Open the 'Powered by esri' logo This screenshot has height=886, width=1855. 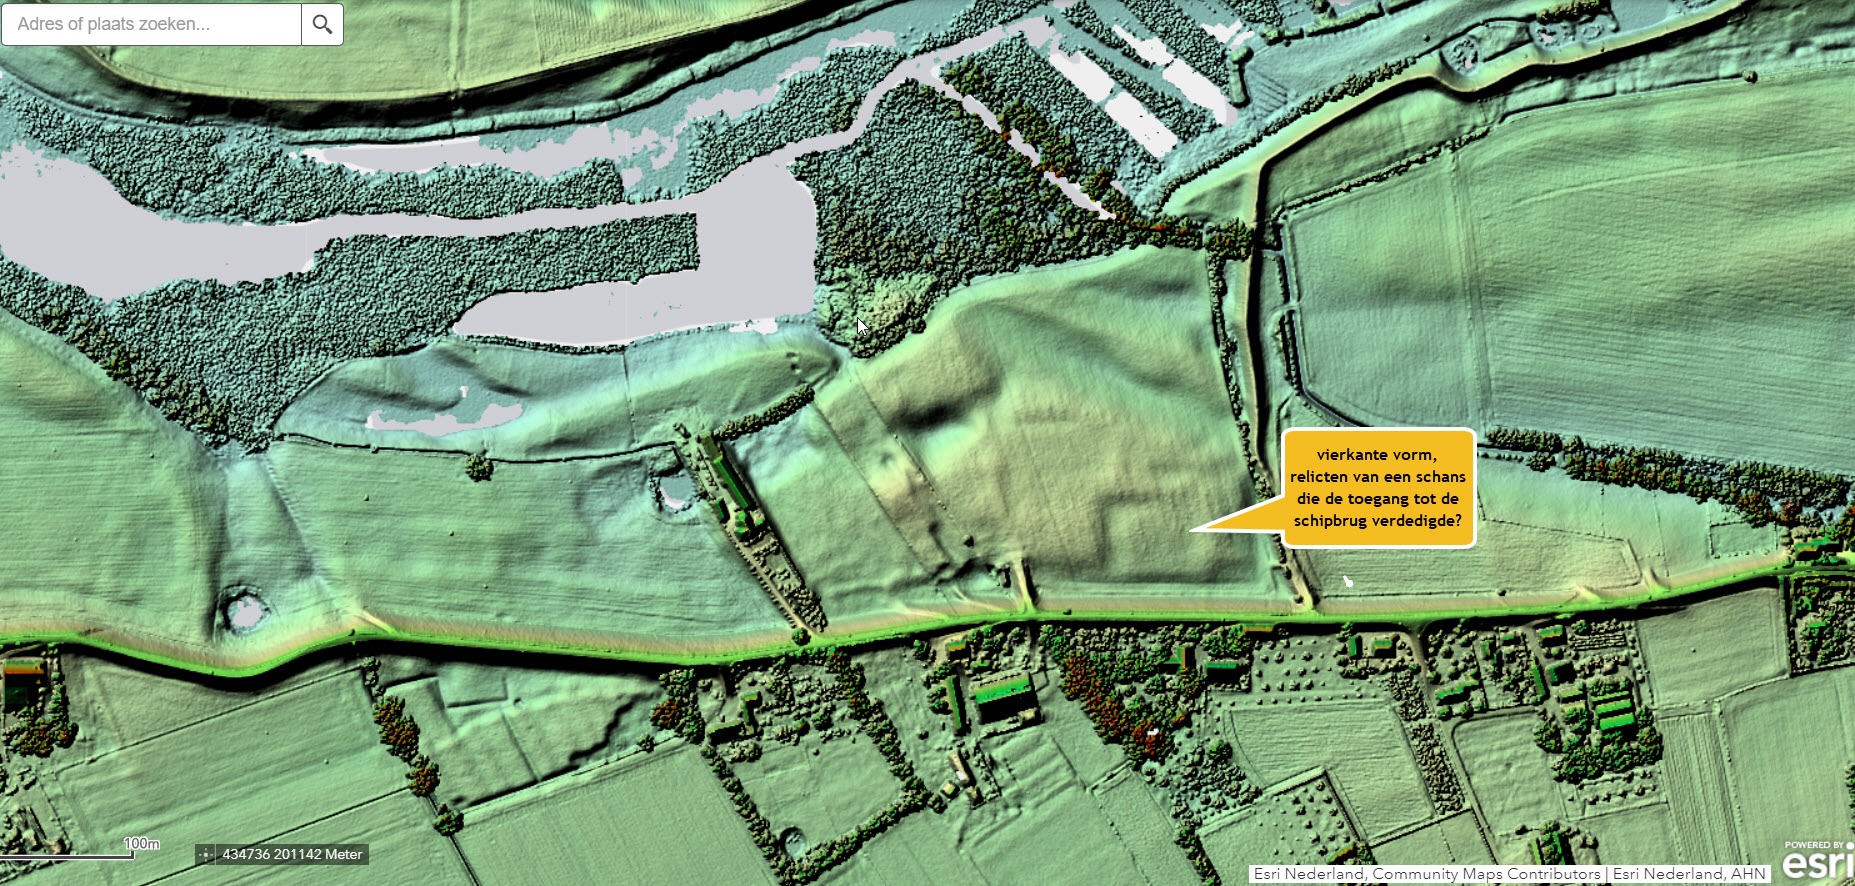tap(1818, 859)
